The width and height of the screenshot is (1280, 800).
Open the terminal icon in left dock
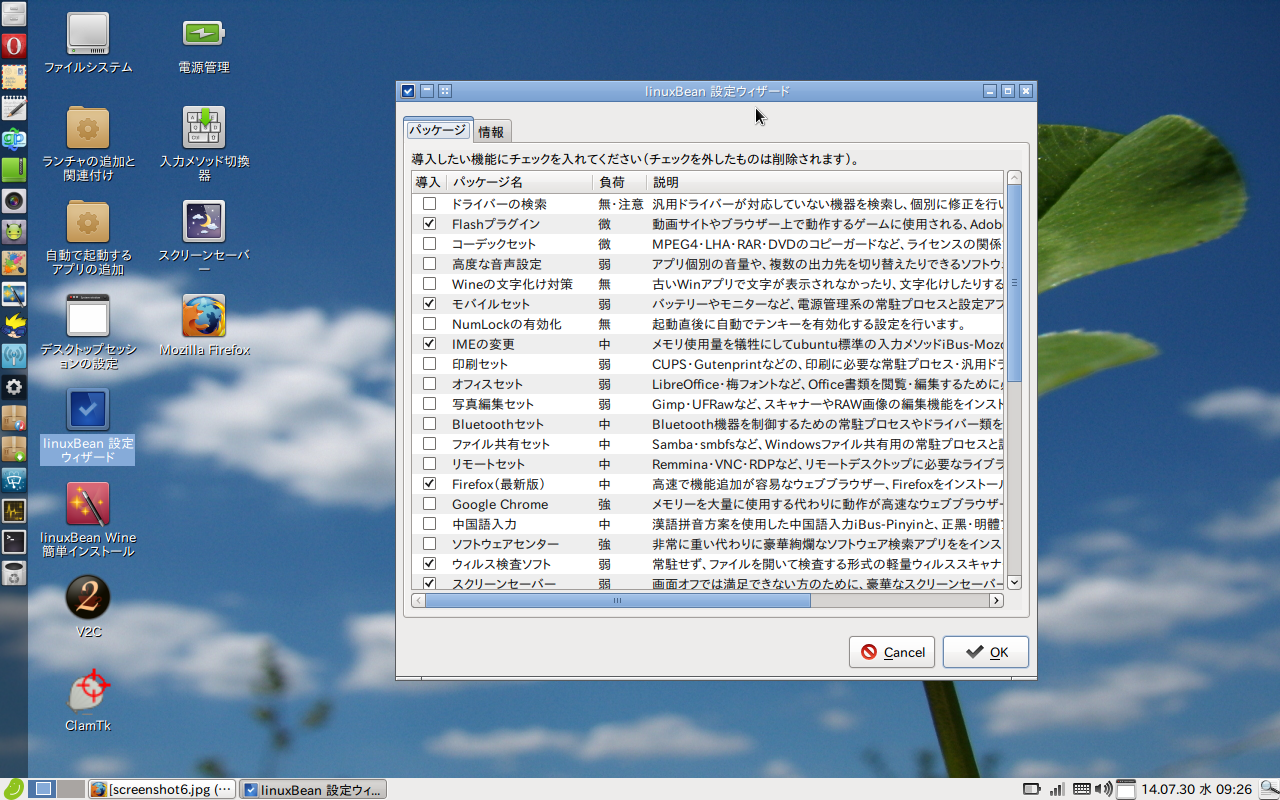point(13,542)
